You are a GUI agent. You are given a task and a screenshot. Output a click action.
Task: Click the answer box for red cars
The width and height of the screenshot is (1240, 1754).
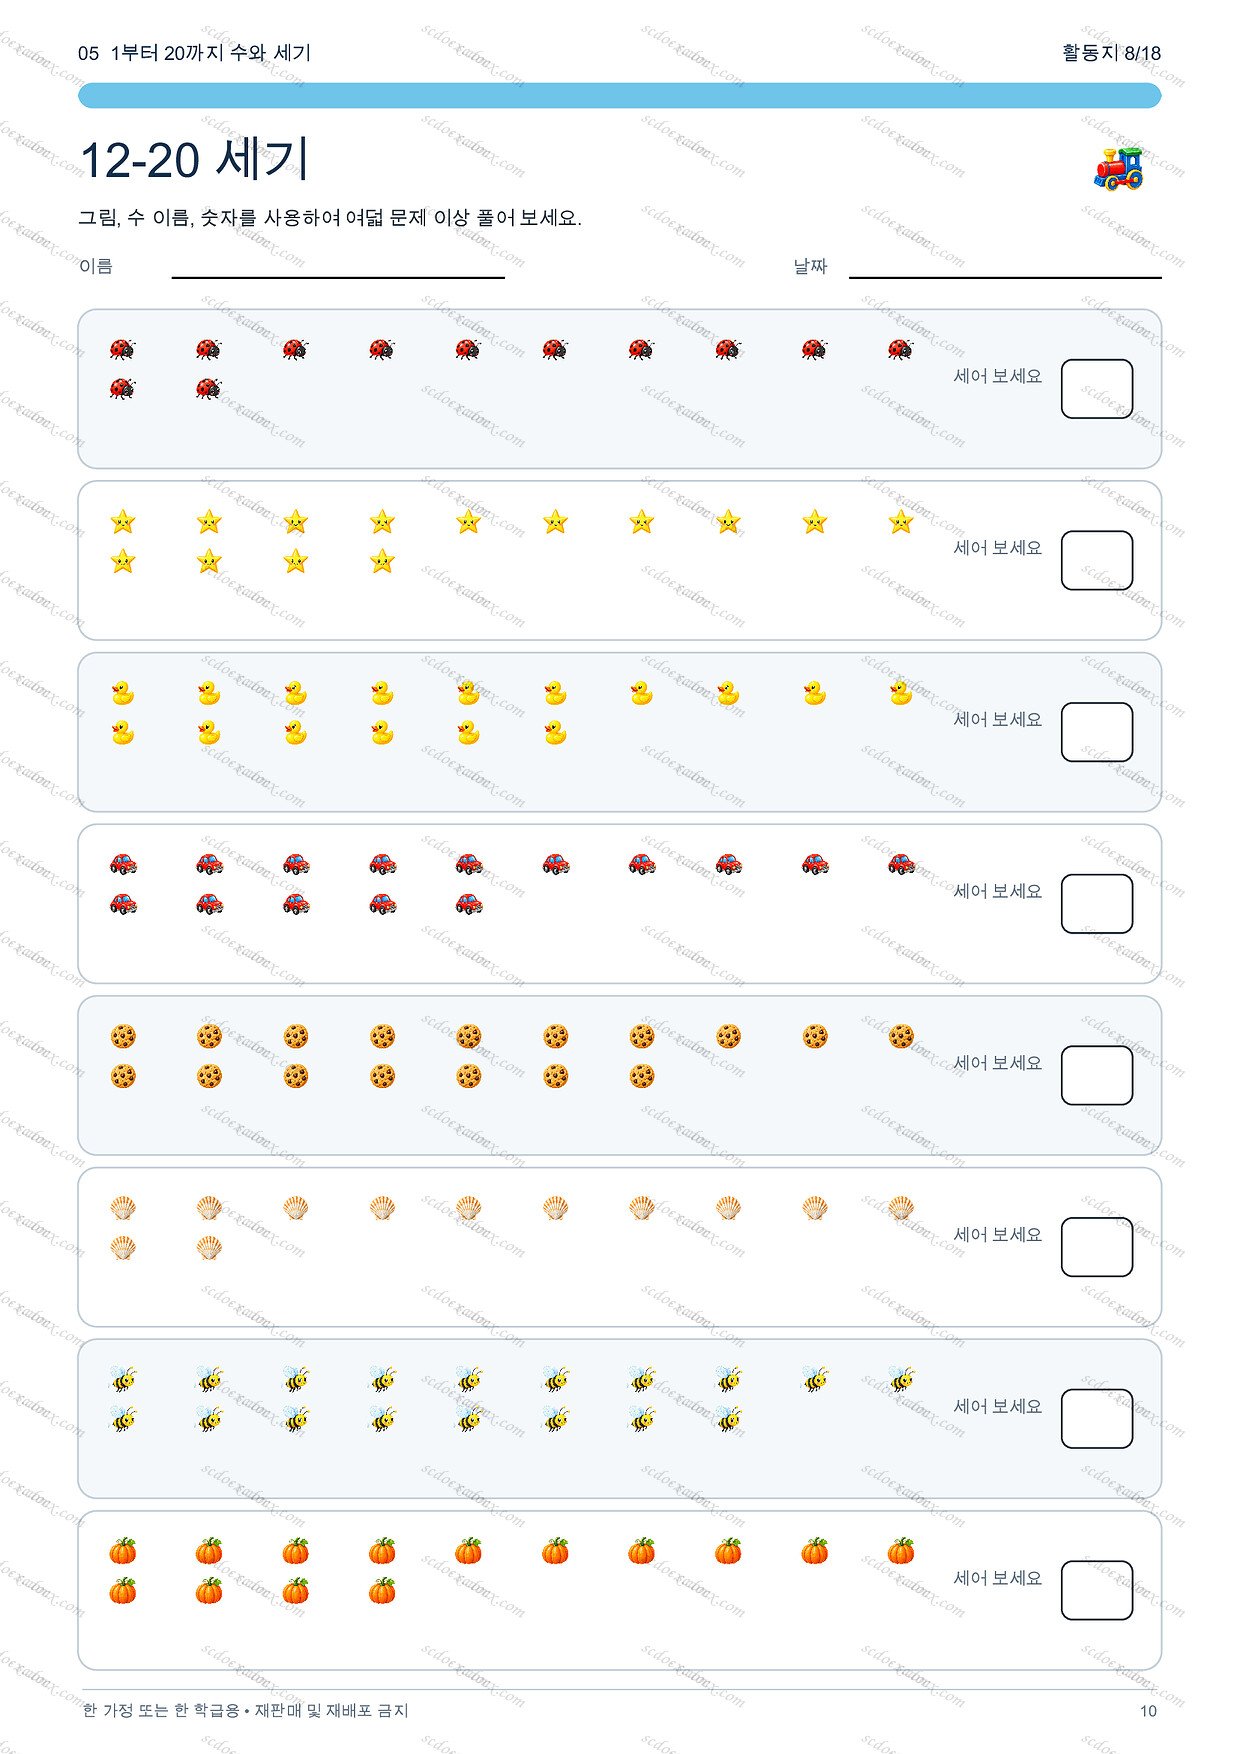tap(1097, 904)
